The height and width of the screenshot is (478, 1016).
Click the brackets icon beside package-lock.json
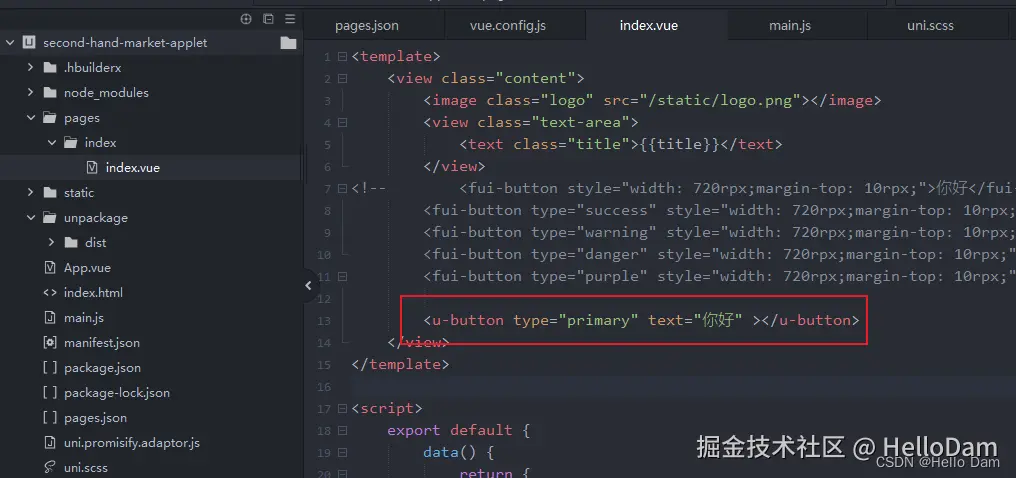click(50, 393)
